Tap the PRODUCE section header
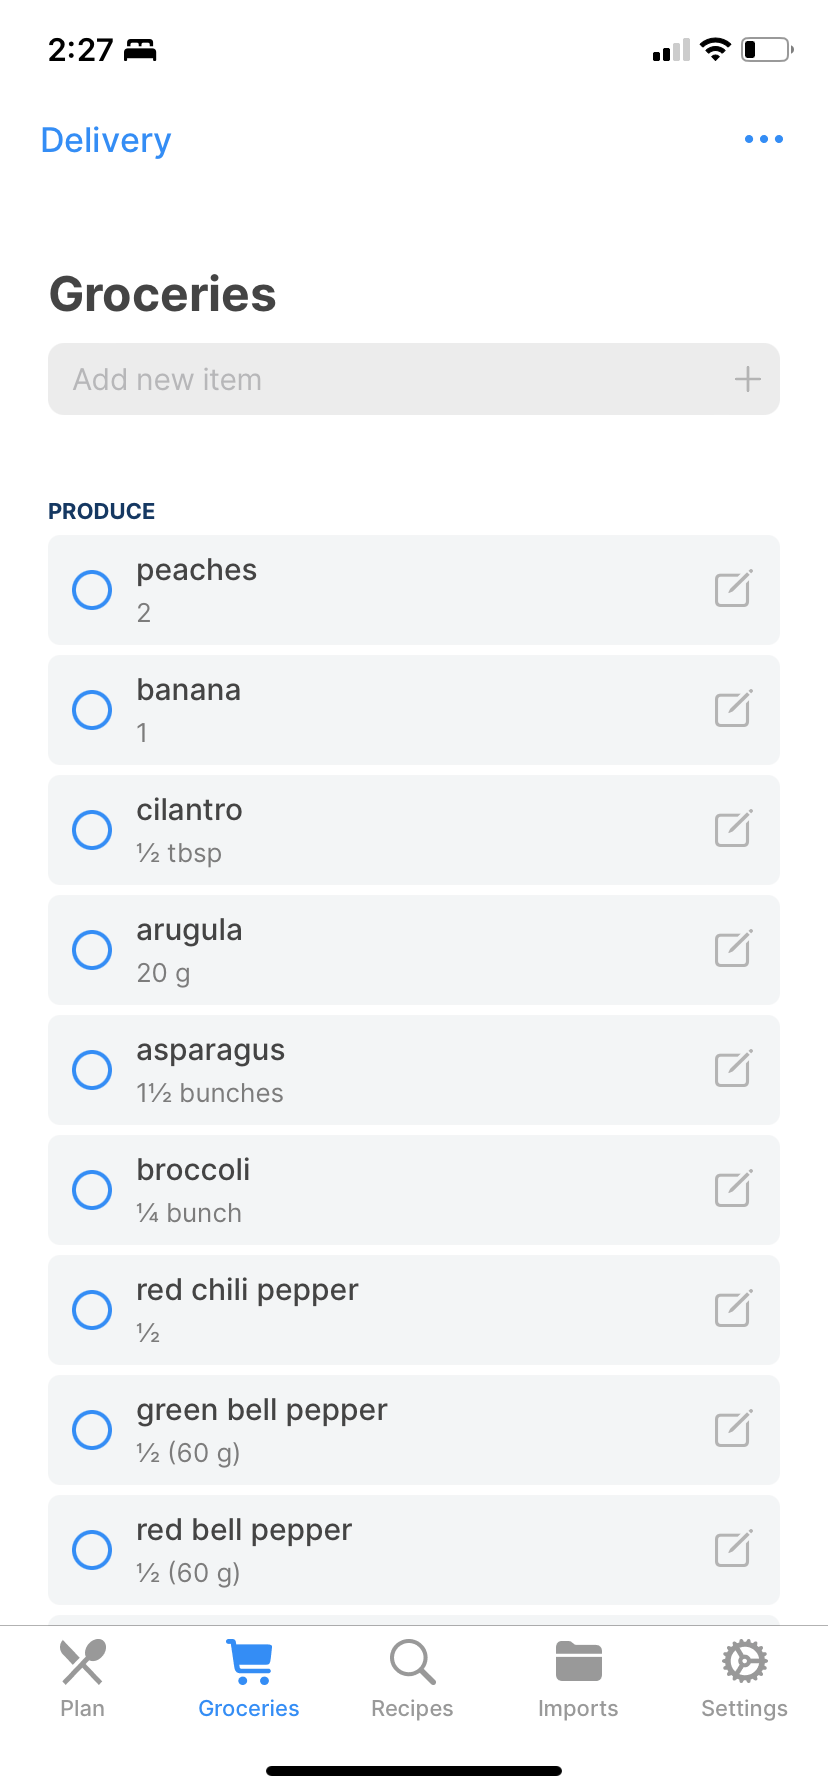Viewport: 828px width, 1792px height. pos(102,511)
